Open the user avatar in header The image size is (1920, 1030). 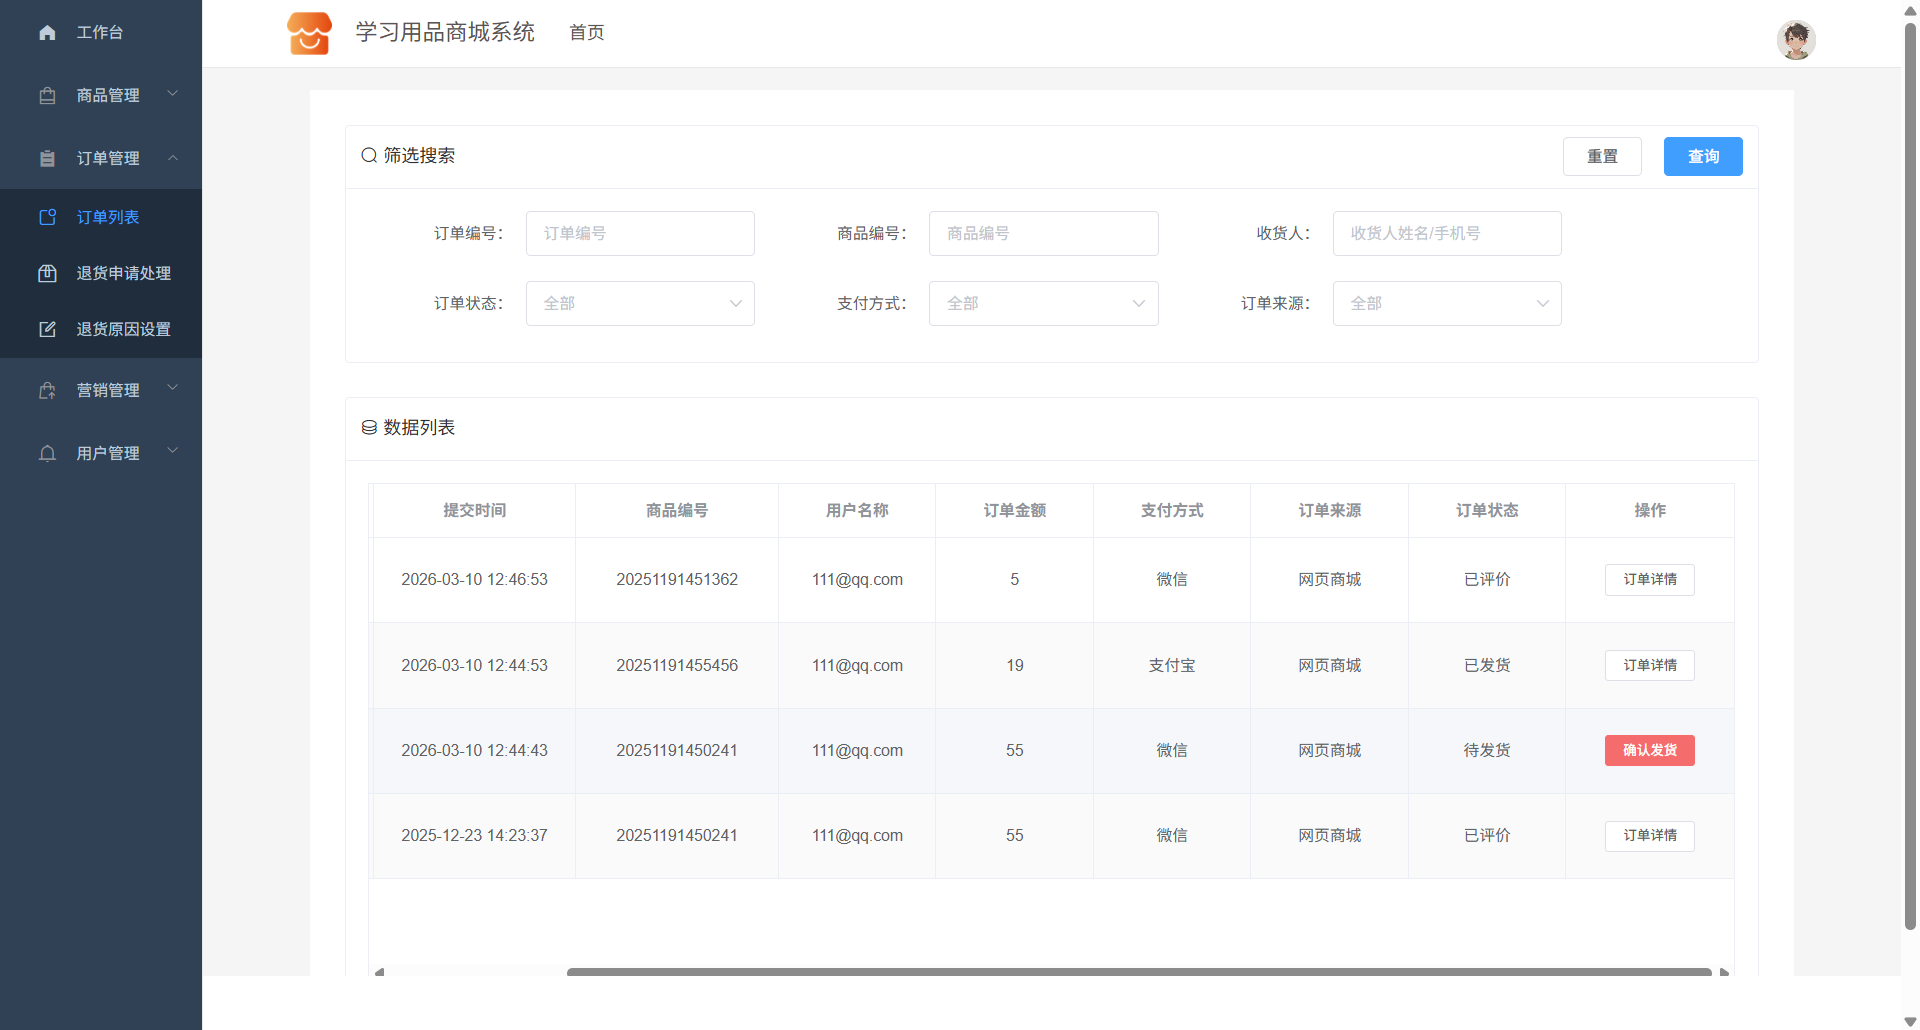click(1795, 40)
